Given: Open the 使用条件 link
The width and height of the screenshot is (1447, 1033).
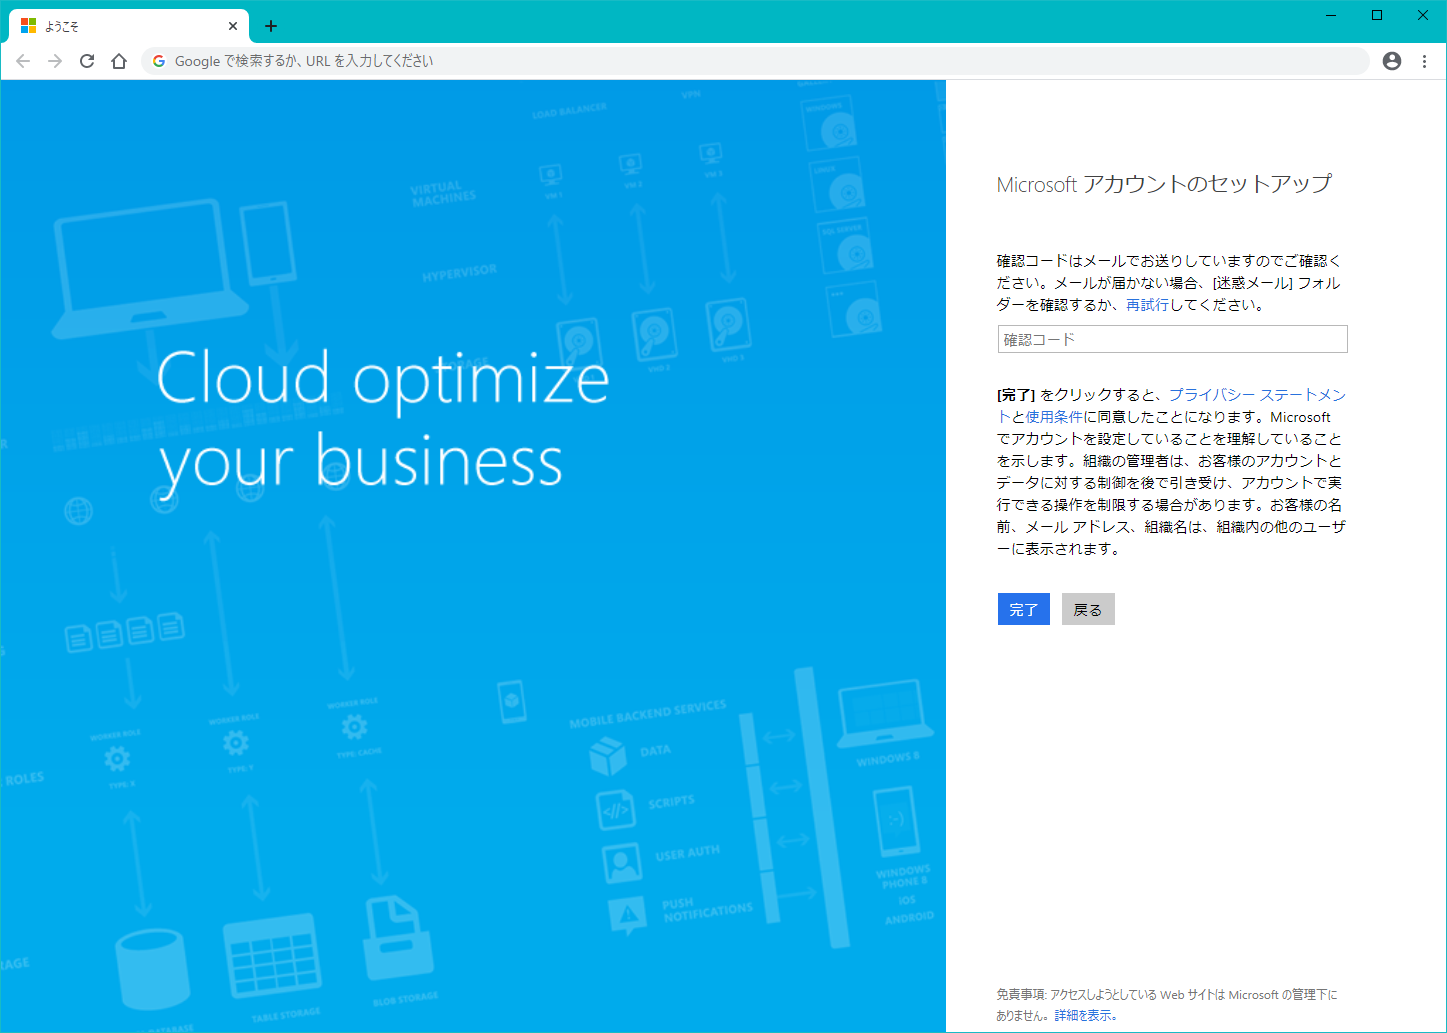Looking at the screenshot, I should click(x=1054, y=417).
